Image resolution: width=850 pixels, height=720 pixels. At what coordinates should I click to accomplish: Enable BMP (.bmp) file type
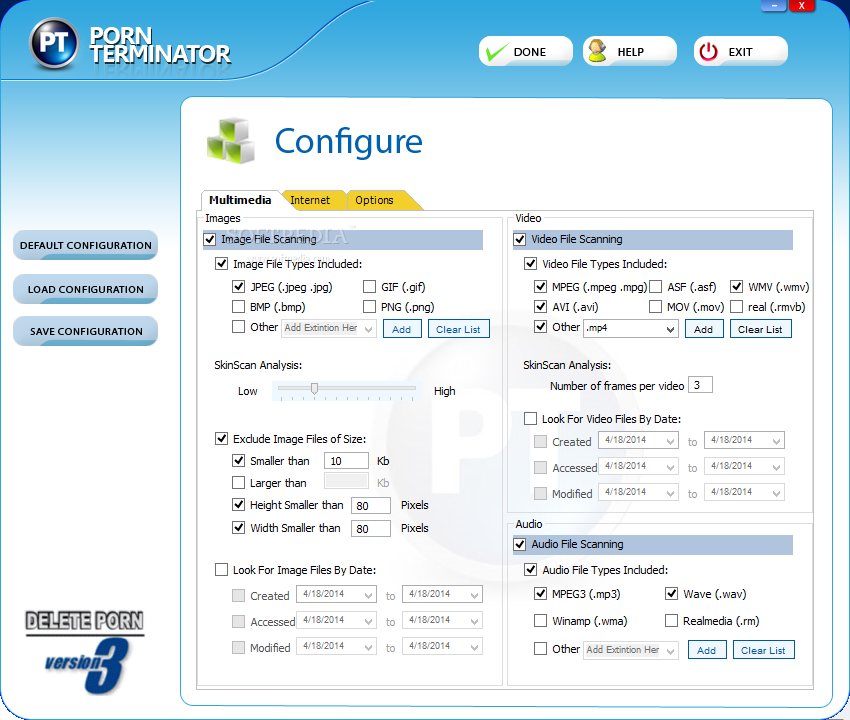click(239, 307)
